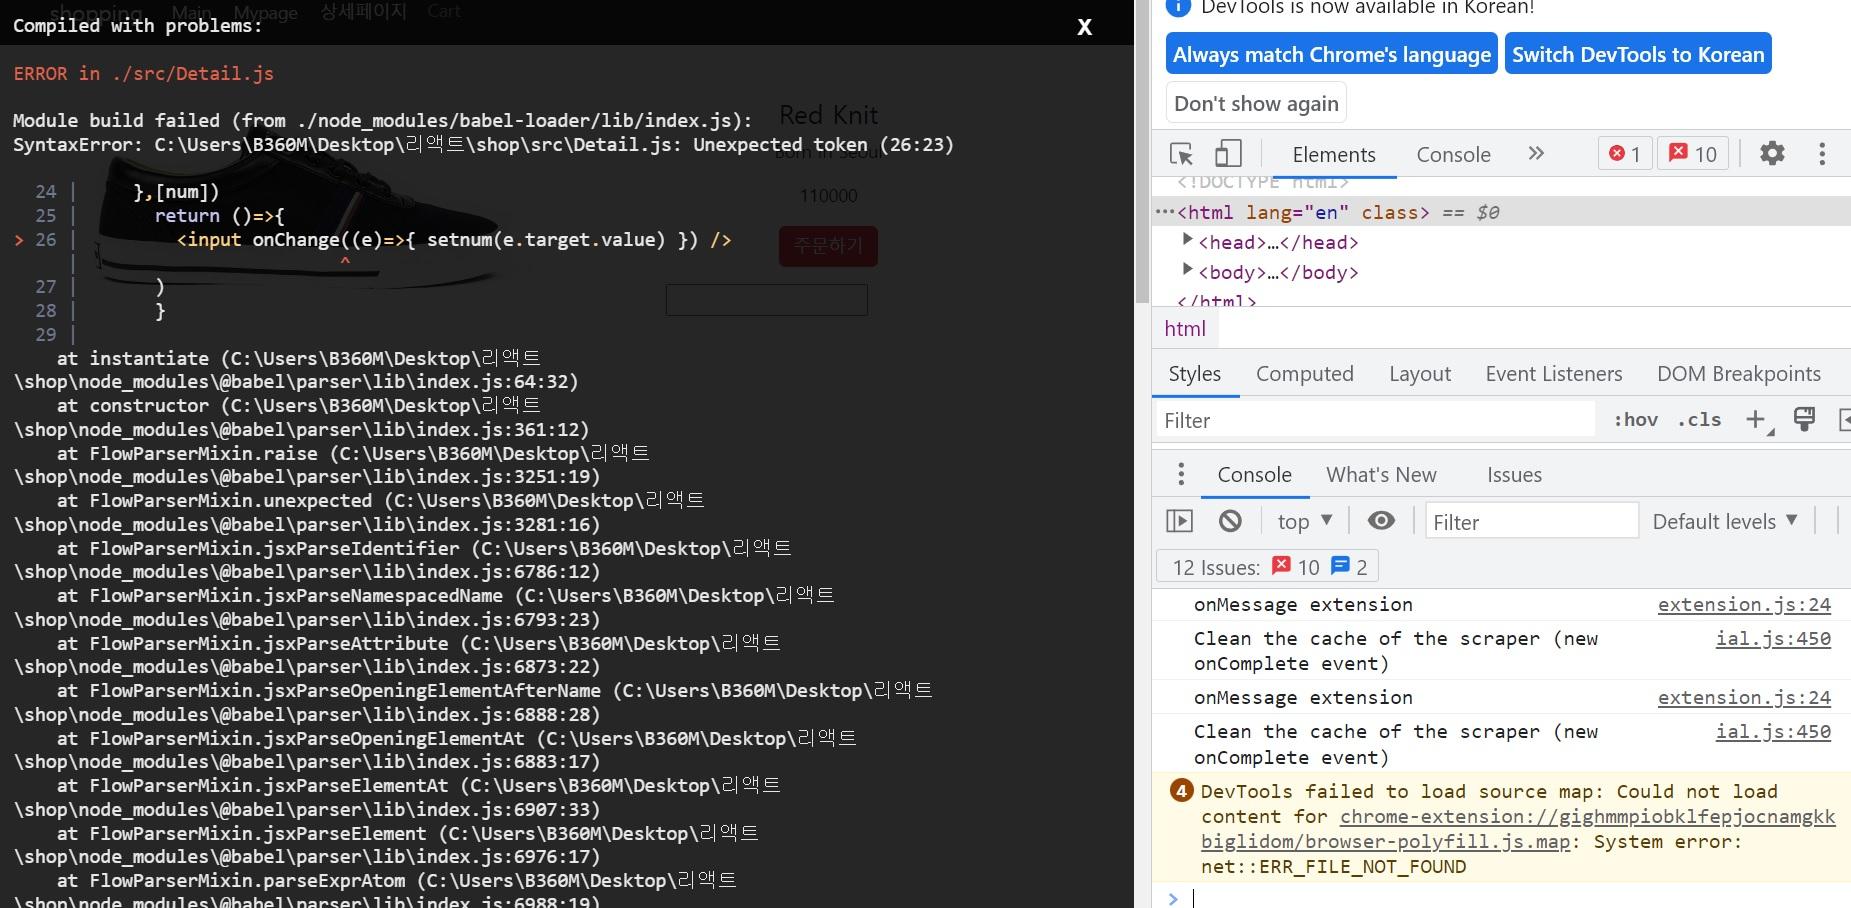Open the drawer three-dot menu
This screenshot has height=908, width=1851.
tap(1181, 474)
